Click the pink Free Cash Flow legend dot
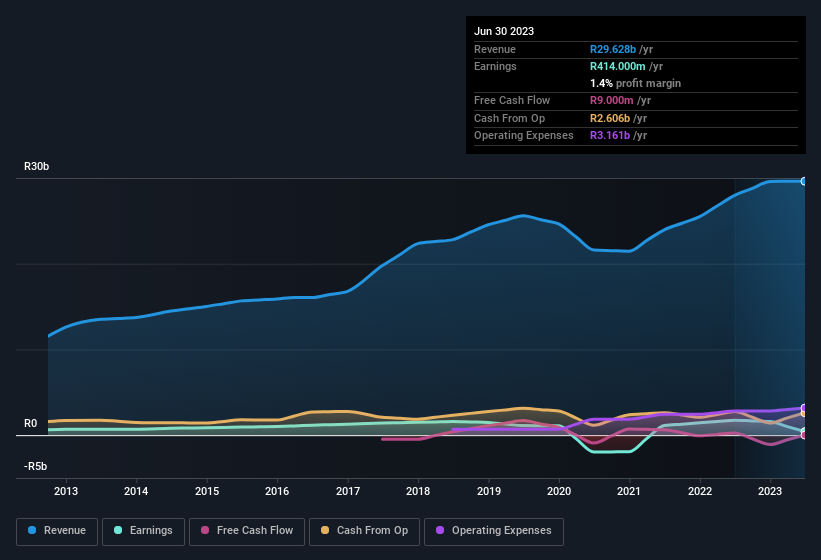The width and height of the screenshot is (821, 560). 205,530
